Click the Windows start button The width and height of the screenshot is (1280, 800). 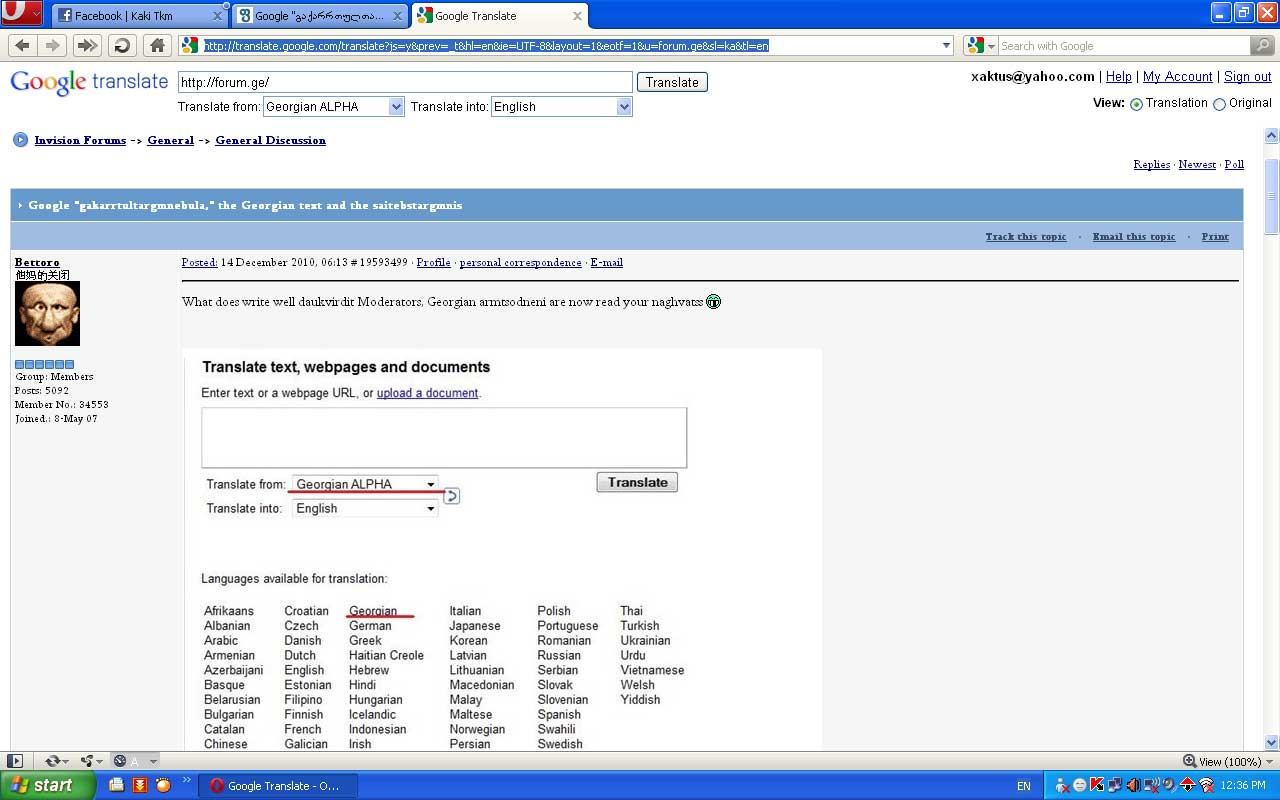click(47, 785)
